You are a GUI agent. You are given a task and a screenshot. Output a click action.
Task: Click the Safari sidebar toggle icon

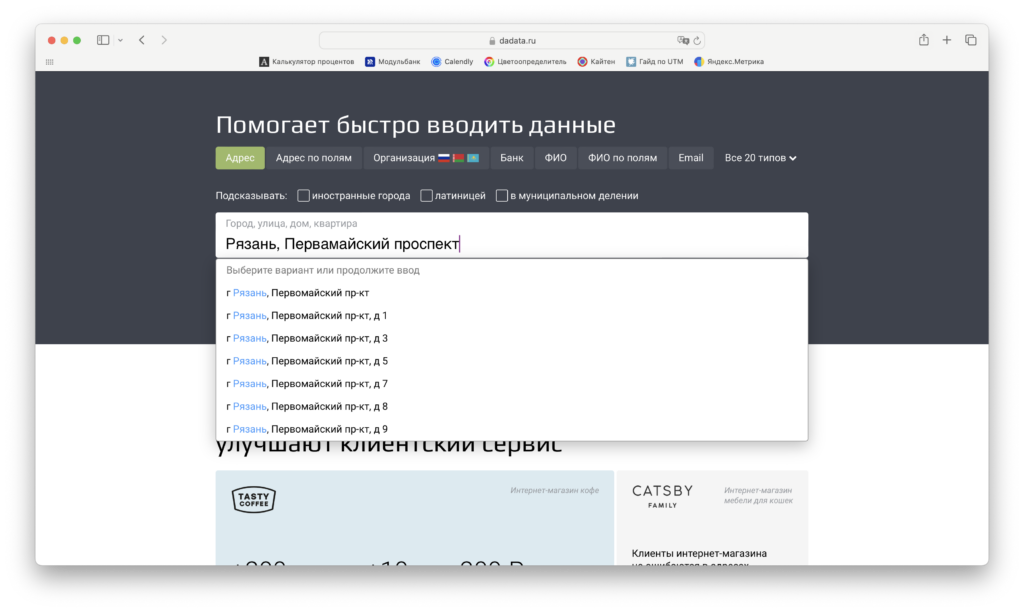pos(103,40)
